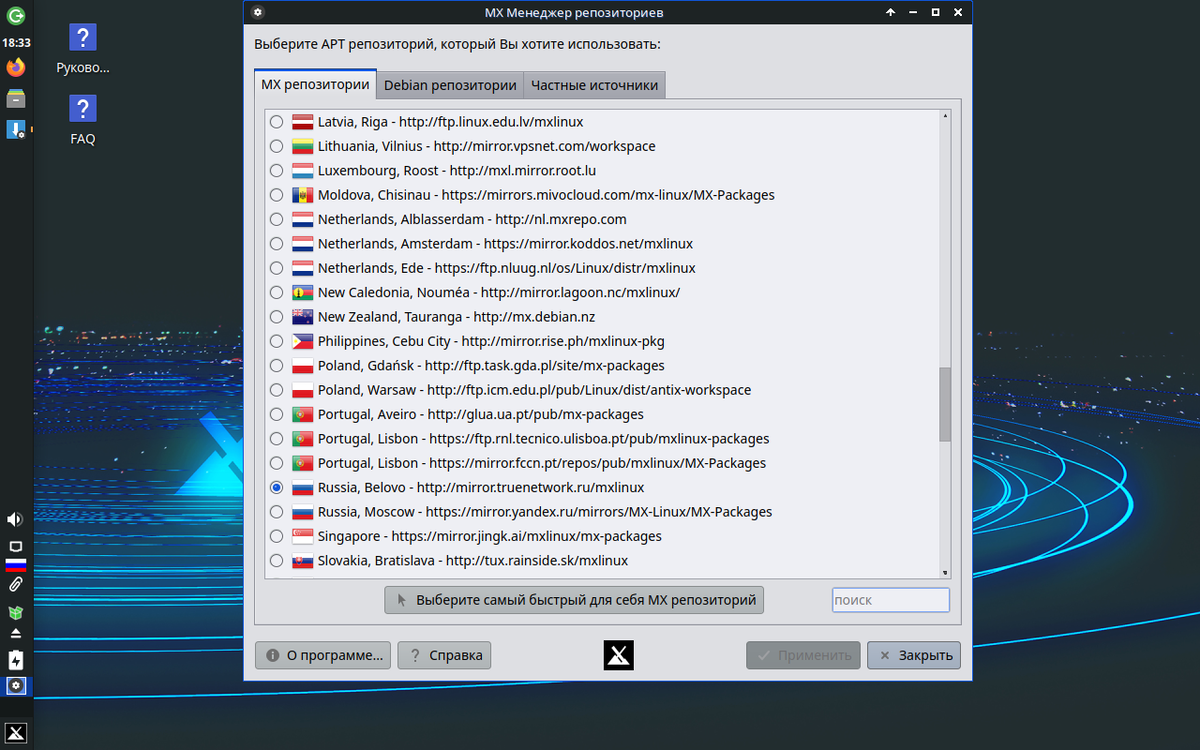
Task: Switch to MX репозитории tab
Action: click(x=315, y=85)
